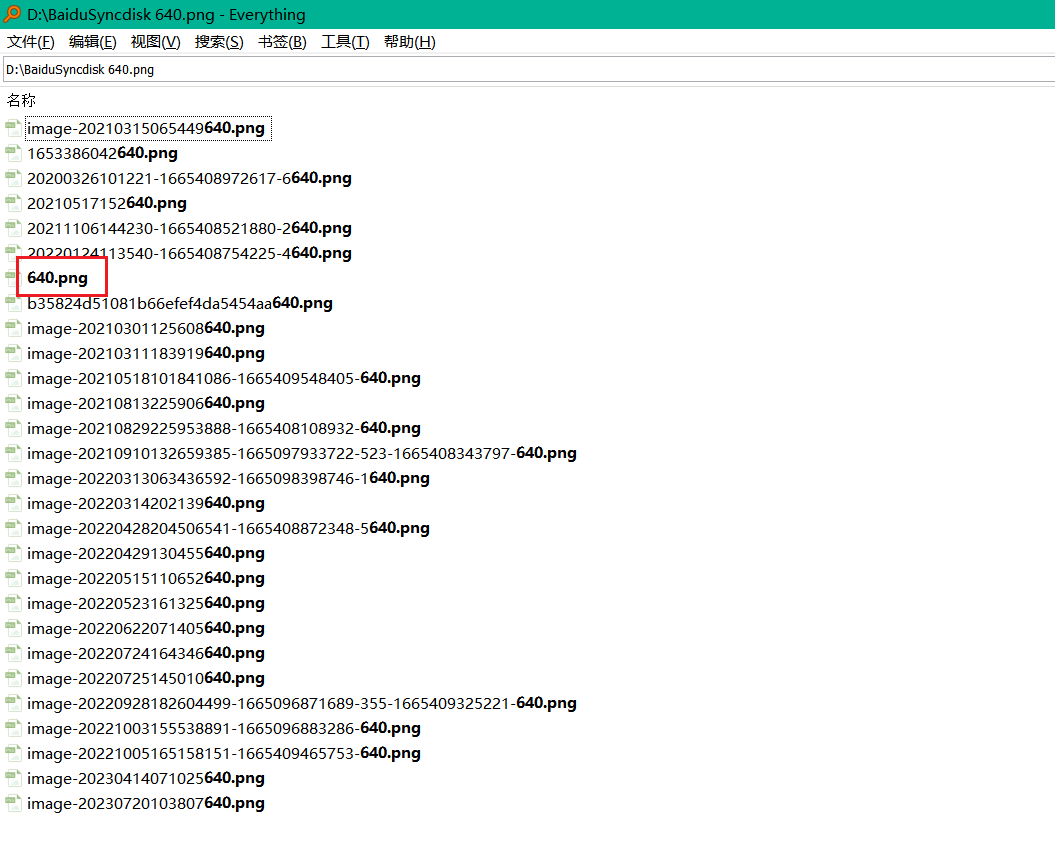The image size is (1055, 863).
Task: Open the 工具(T) menu
Action: pyautogui.click(x=345, y=42)
